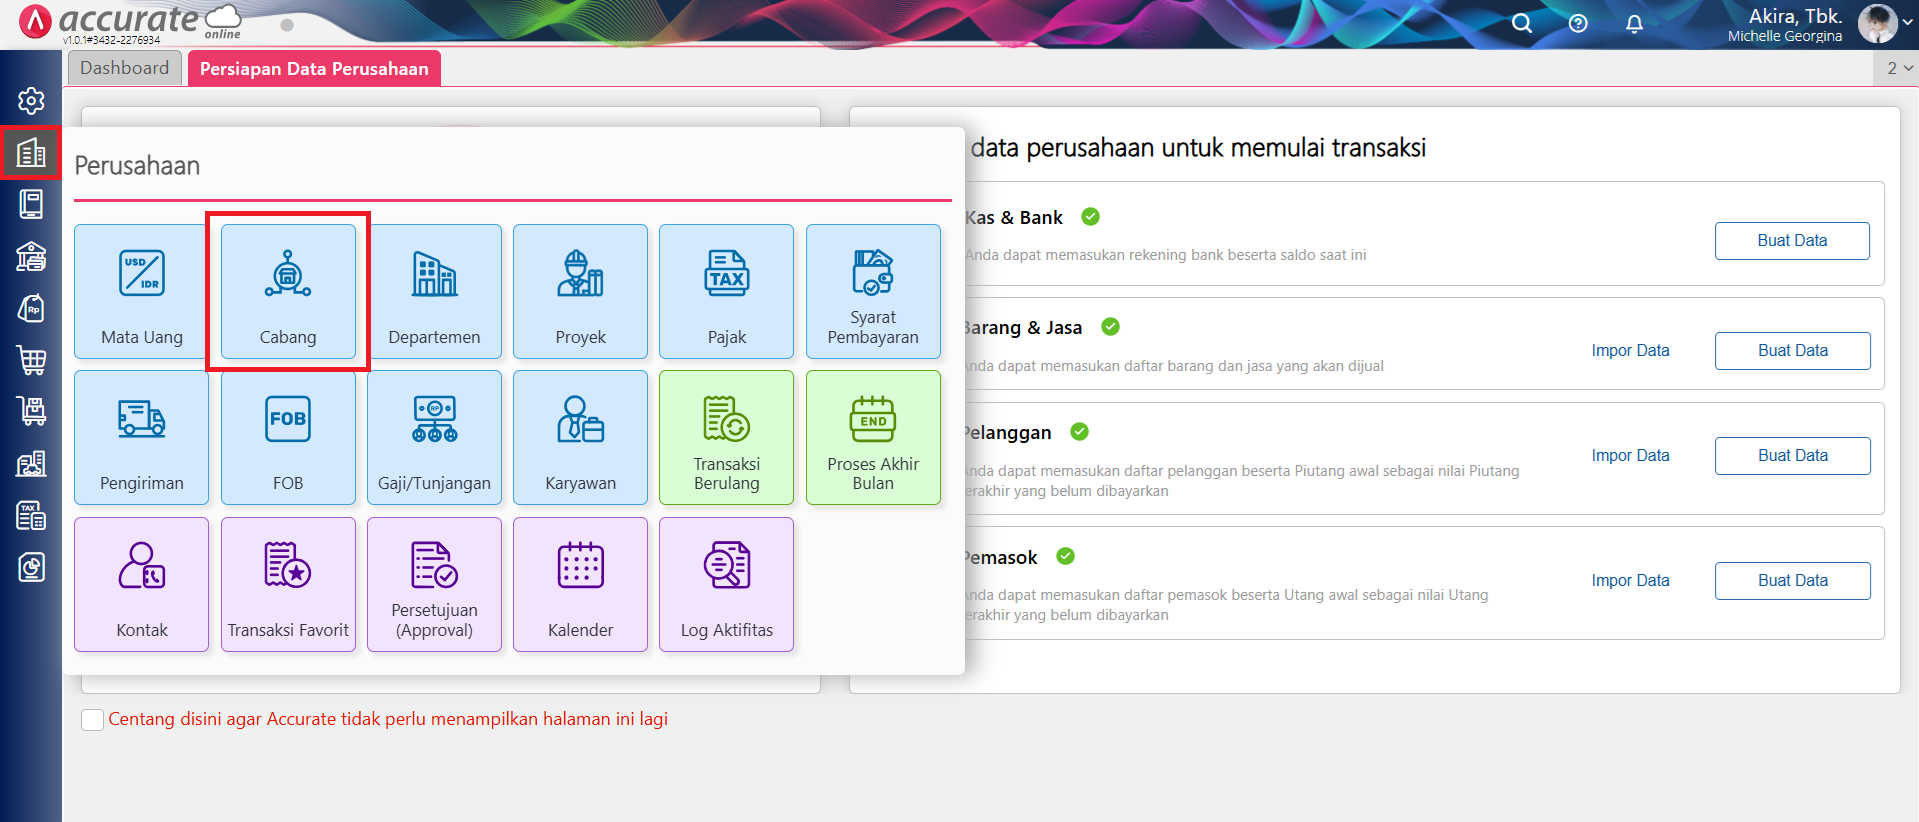Open the notifications bell

tap(1634, 23)
